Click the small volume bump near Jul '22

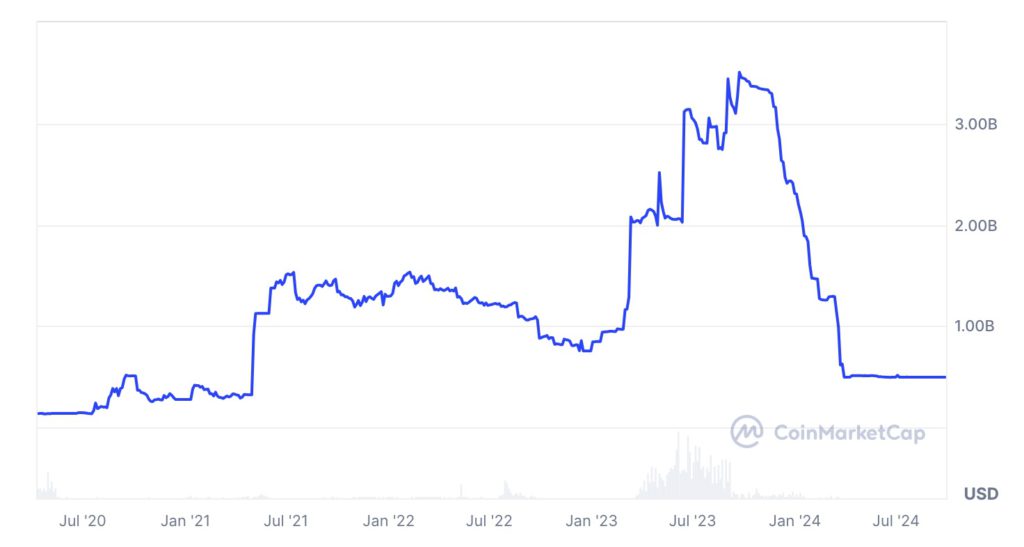(505, 491)
